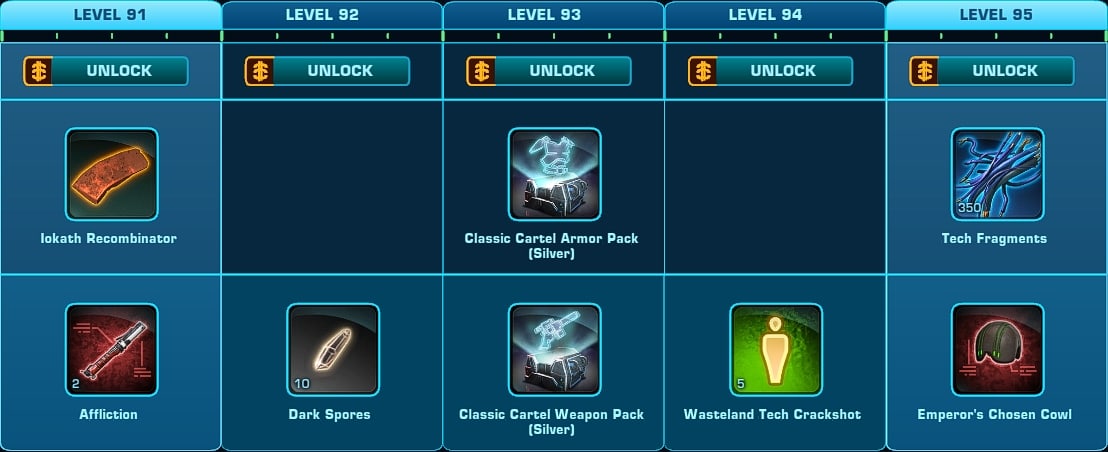Image resolution: width=1108 pixels, height=452 pixels.
Task: Click the Tech Fragments reward icon
Action: click(x=998, y=174)
